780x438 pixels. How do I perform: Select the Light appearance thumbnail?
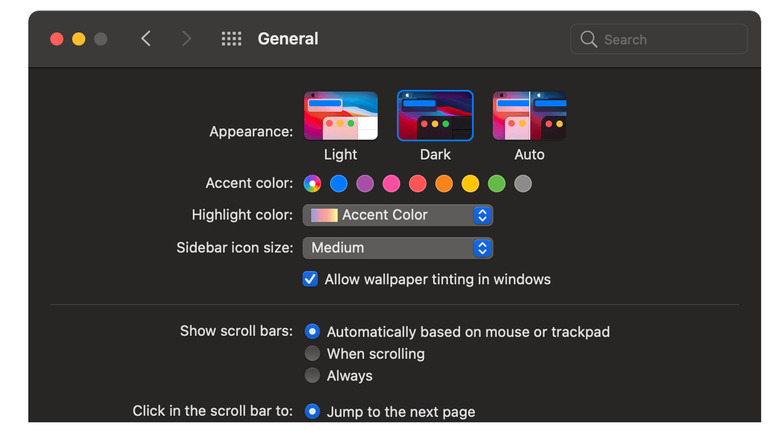tap(340, 116)
